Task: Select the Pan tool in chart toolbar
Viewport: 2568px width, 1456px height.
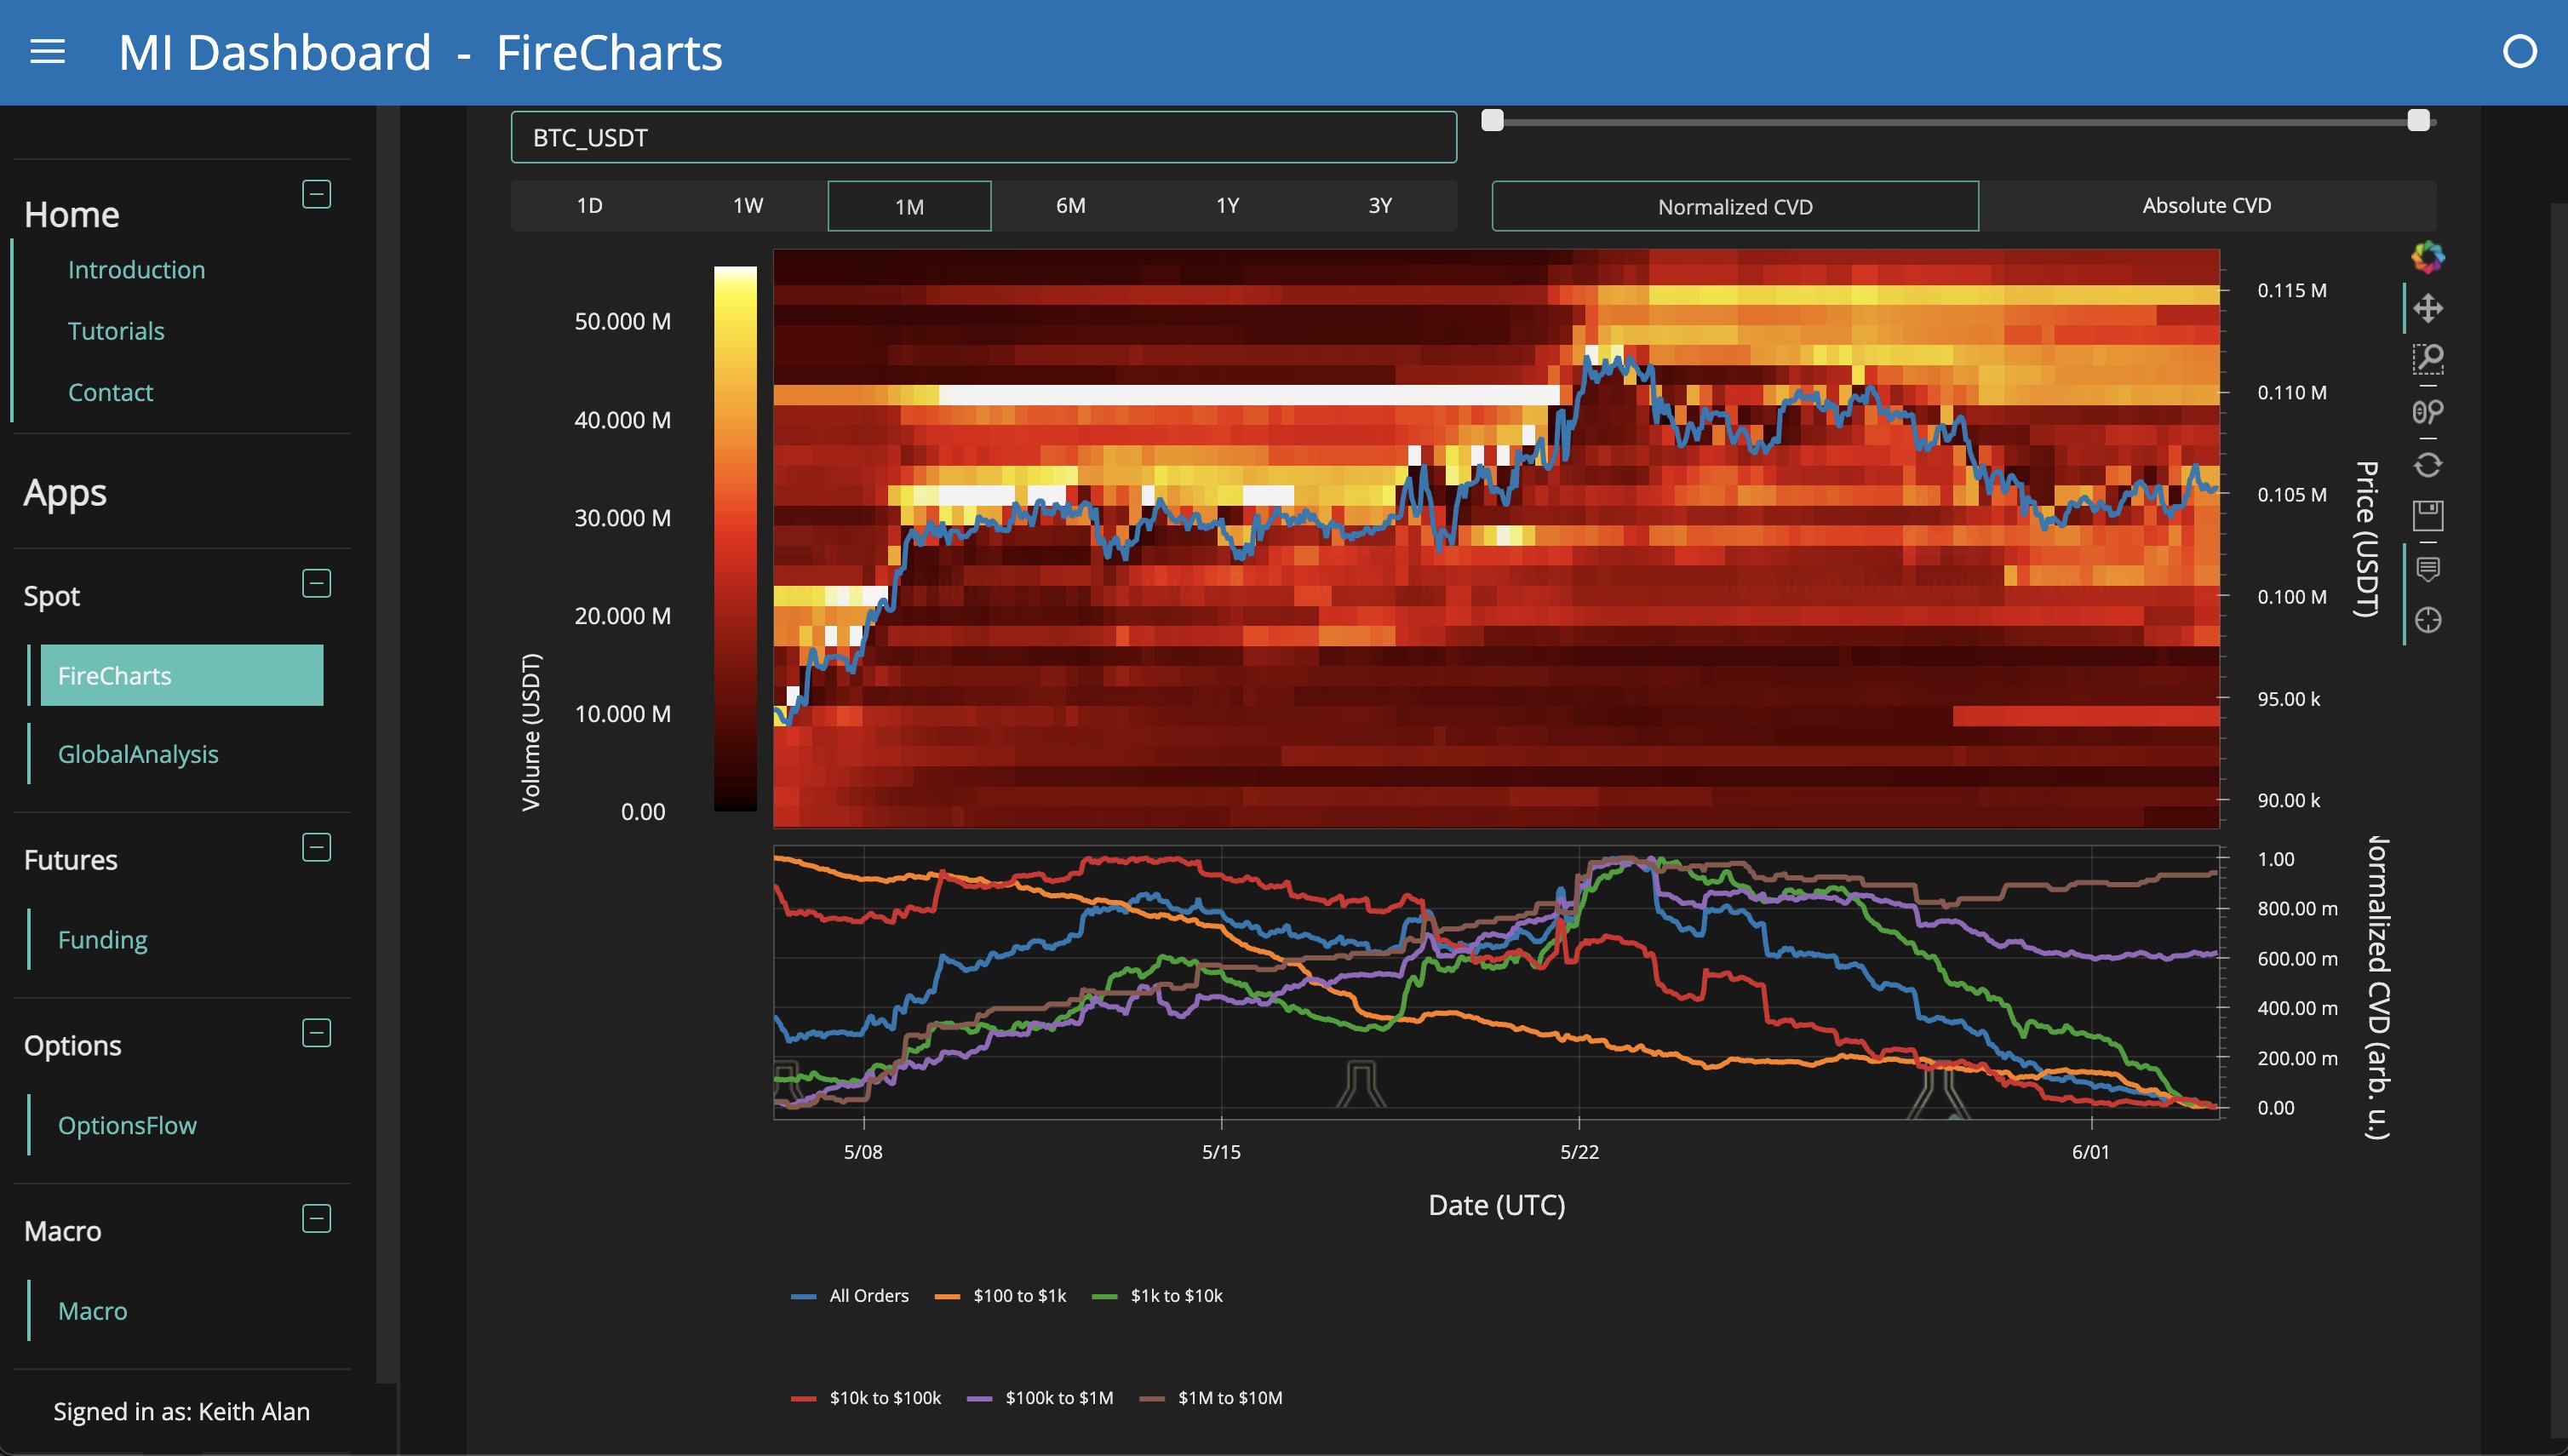Action: pos(2428,308)
